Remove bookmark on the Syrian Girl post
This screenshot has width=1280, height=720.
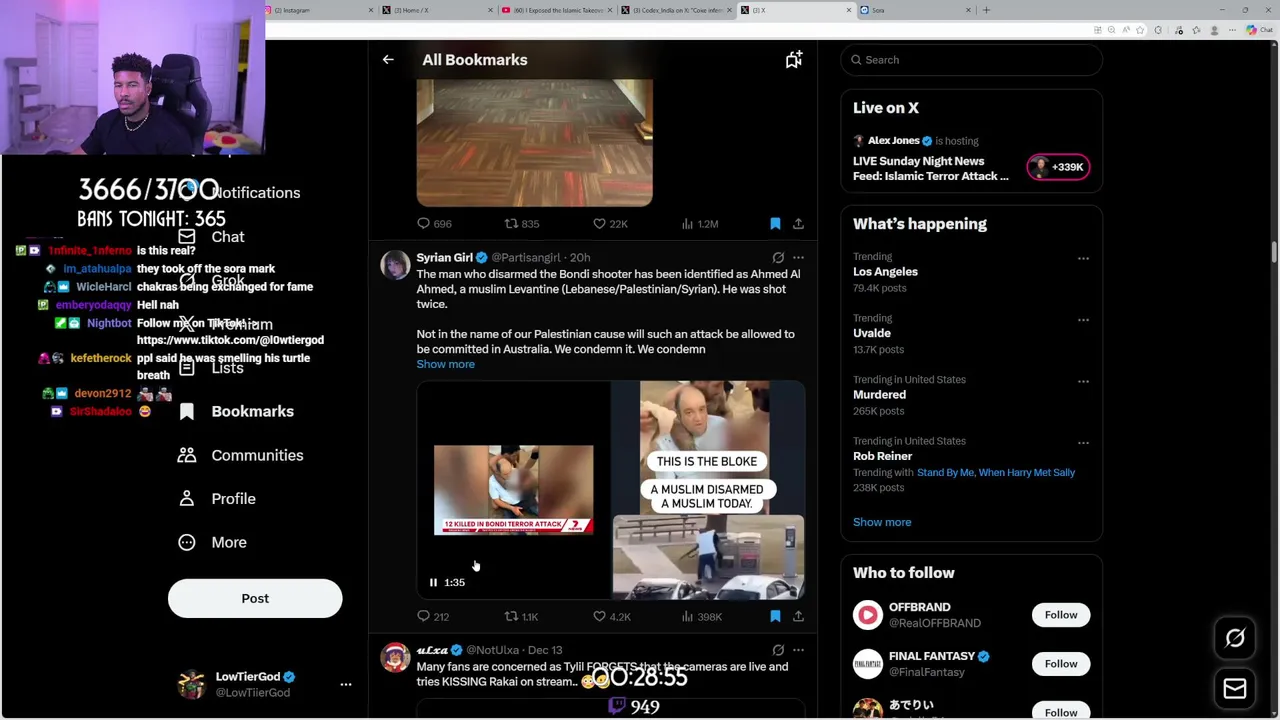pos(775,616)
